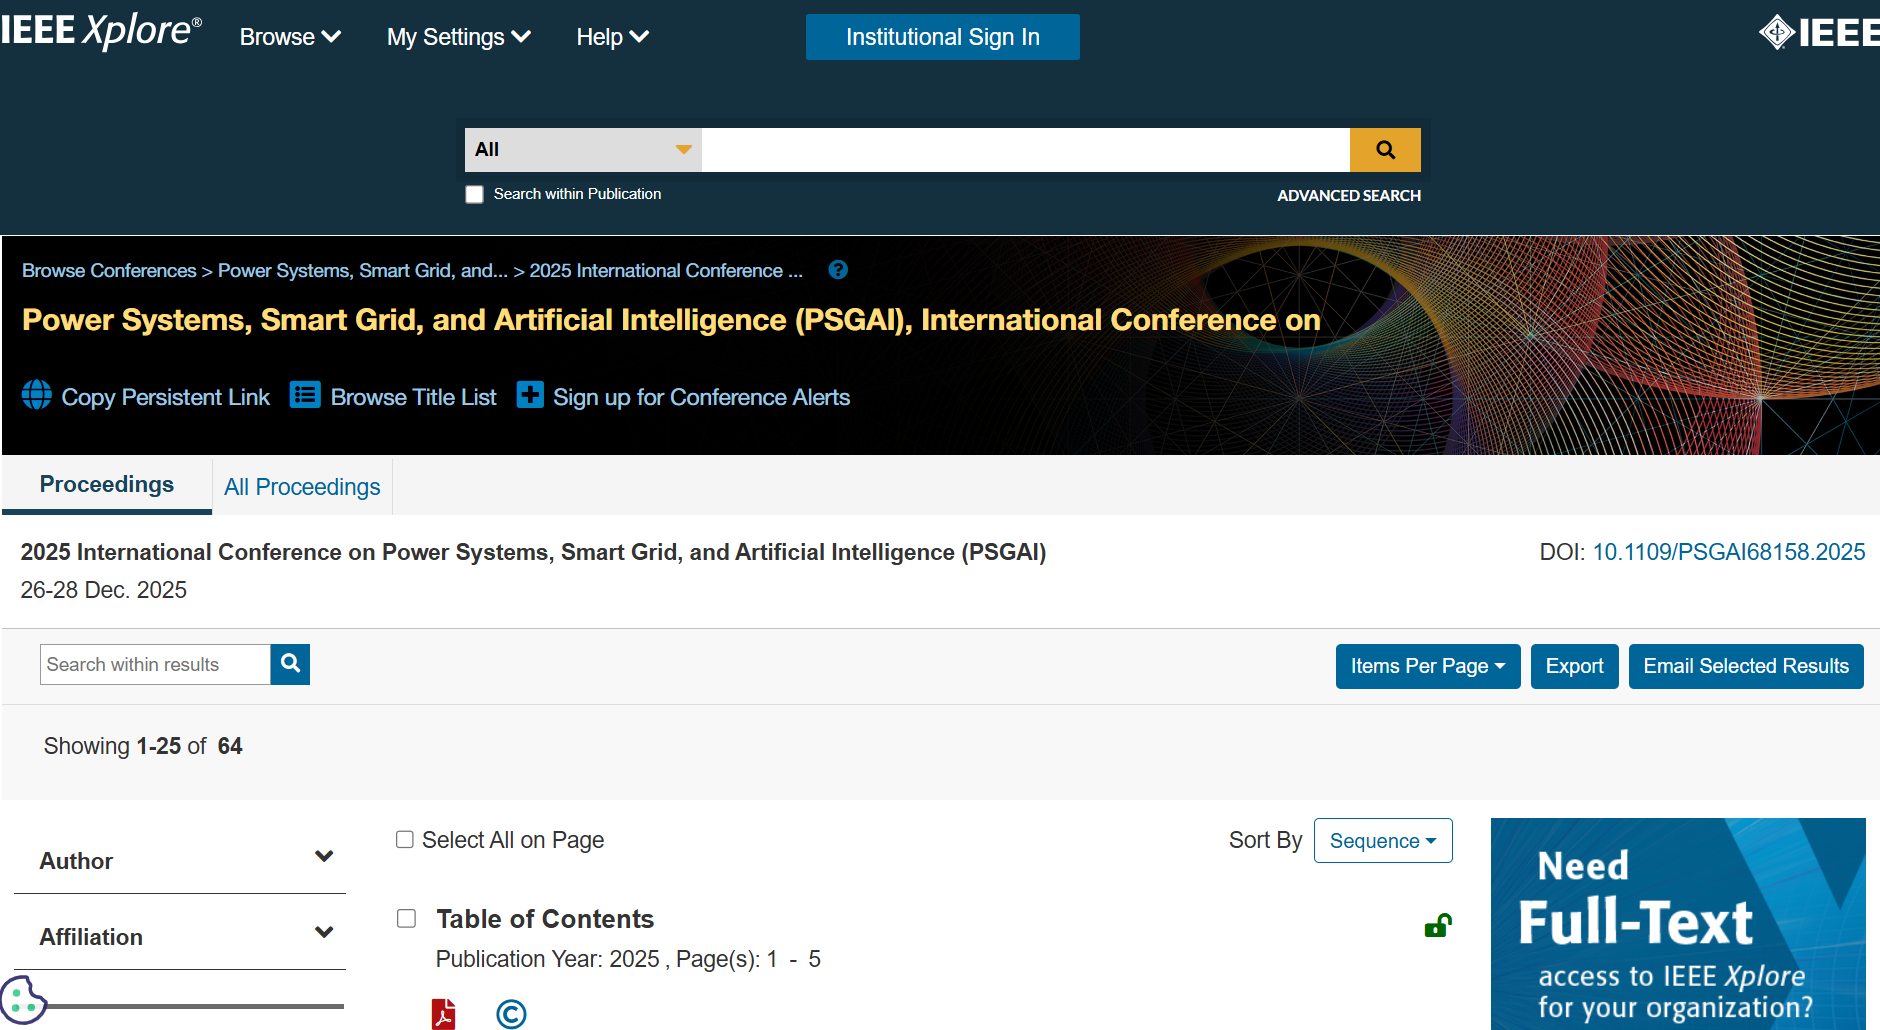Open the Browse menu
1880x1030 pixels.
290,37
